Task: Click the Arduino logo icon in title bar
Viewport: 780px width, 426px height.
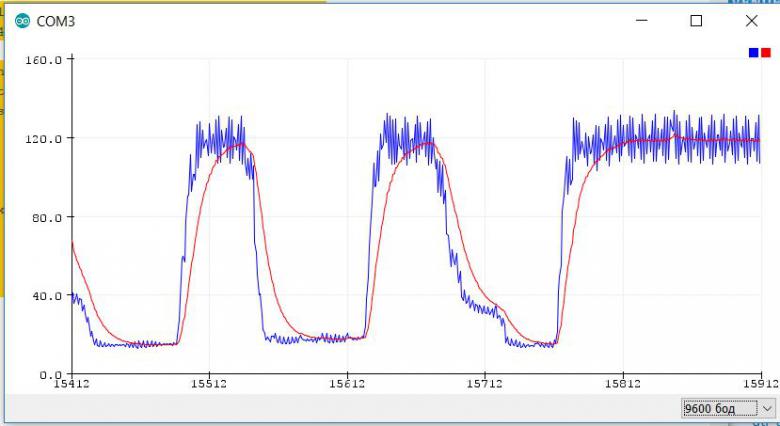Action: (x=22, y=21)
